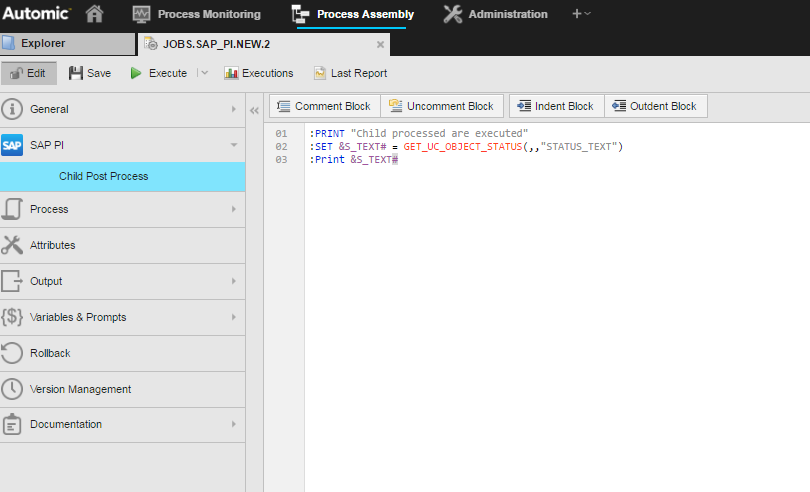Open Version Management section

point(122,389)
